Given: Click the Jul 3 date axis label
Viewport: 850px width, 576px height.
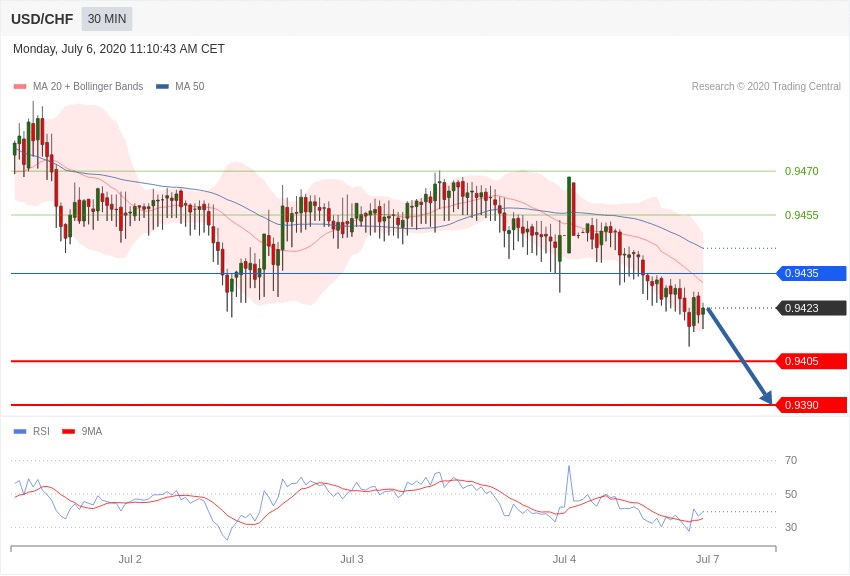Looking at the screenshot, I should pos(352,559).
